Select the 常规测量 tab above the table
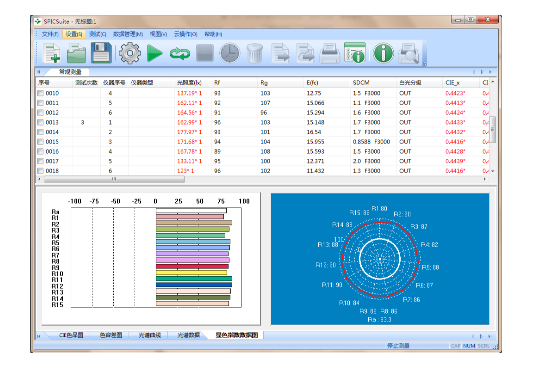 click(x=70, y=72)
